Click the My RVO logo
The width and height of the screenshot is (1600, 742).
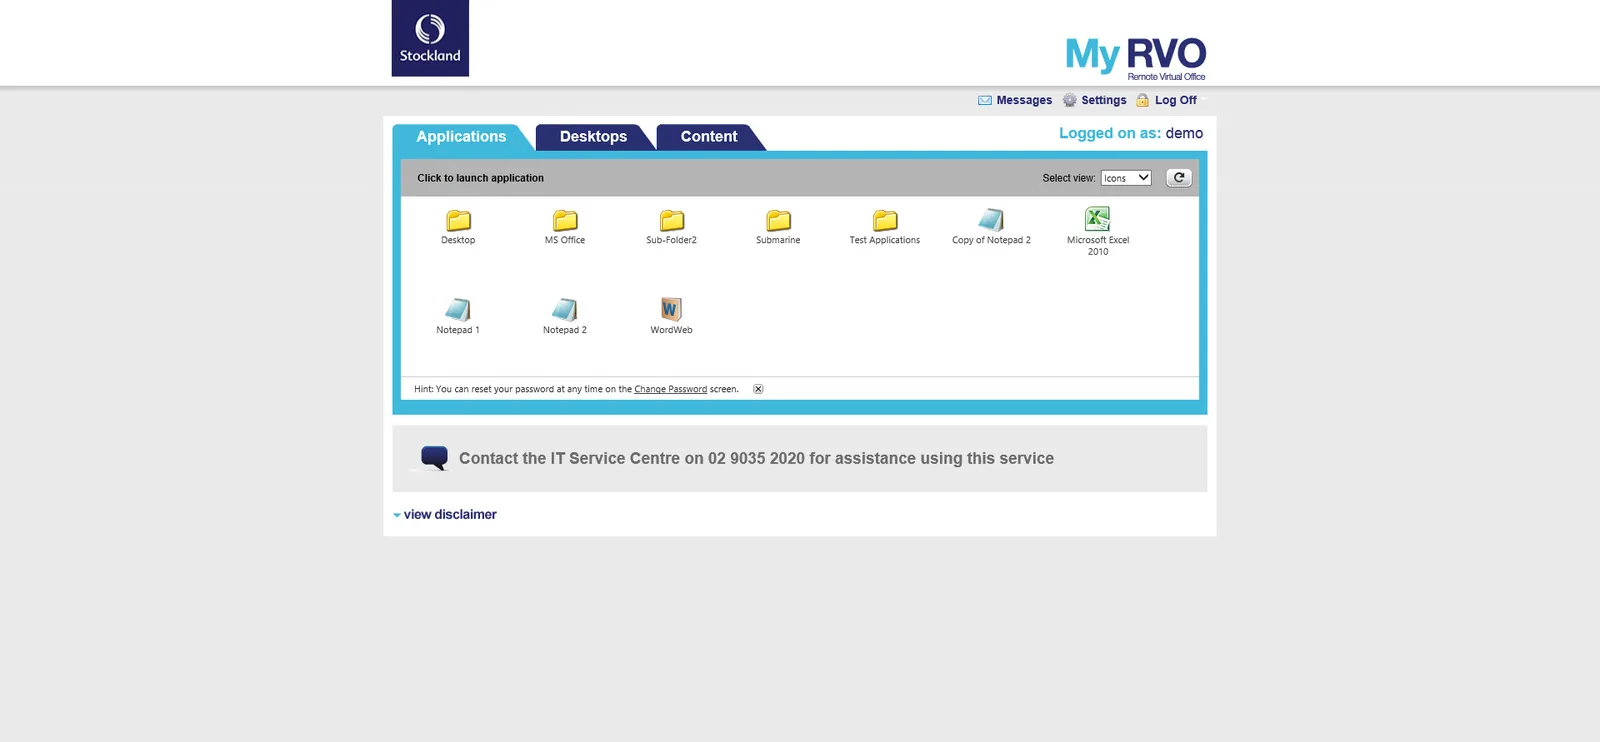1136,58
